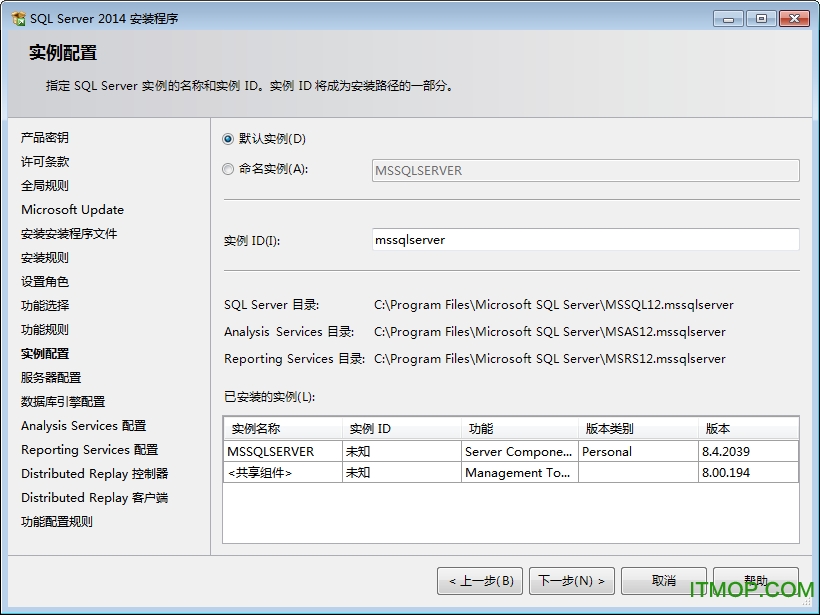
Task: Select the bold 实例配置 sidebar step
Action: (x=45, y=354)
